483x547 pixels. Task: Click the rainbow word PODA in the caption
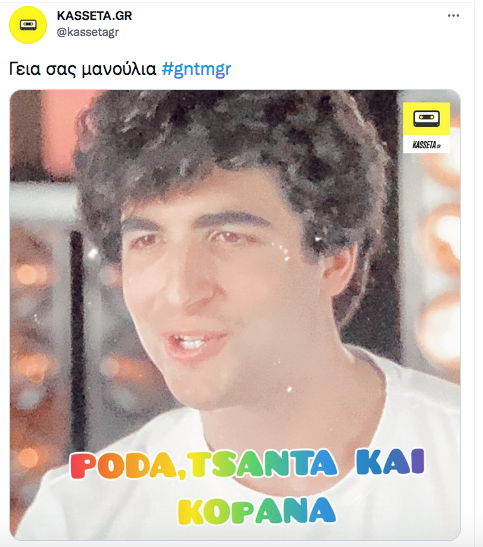[126, 466]
